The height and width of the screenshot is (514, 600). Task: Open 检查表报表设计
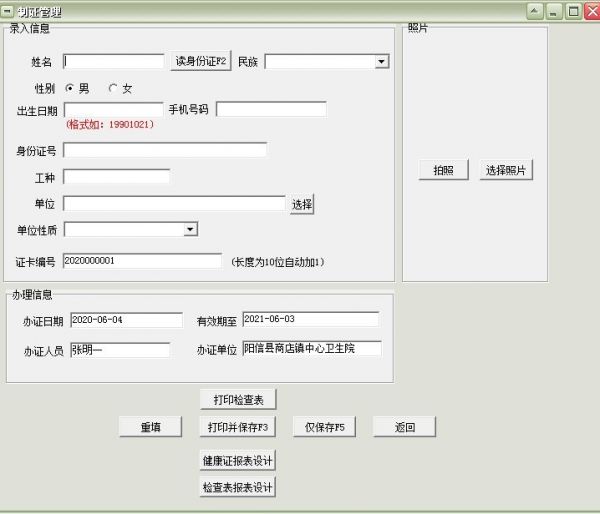(x=238, y=487)
